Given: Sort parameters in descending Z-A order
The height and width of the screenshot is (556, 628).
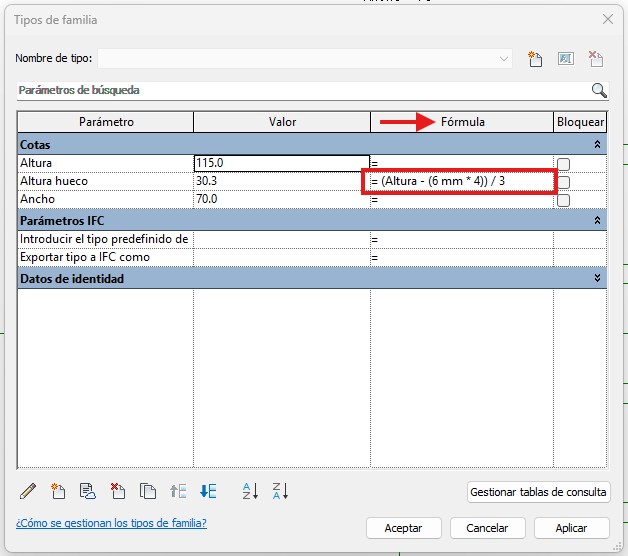Looking at the screenshot, I should click(280, 491).
